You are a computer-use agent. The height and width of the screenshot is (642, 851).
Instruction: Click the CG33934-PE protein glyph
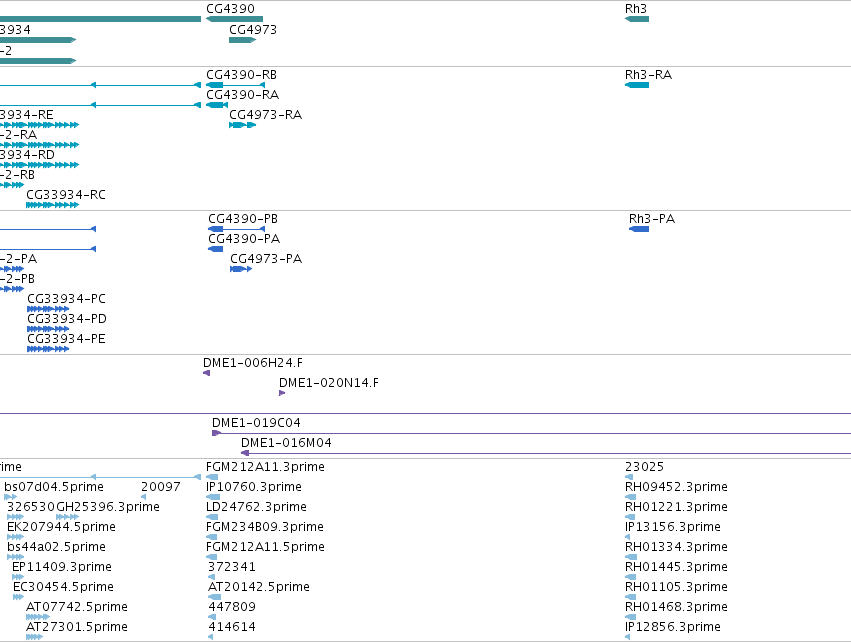pos(48,349)
